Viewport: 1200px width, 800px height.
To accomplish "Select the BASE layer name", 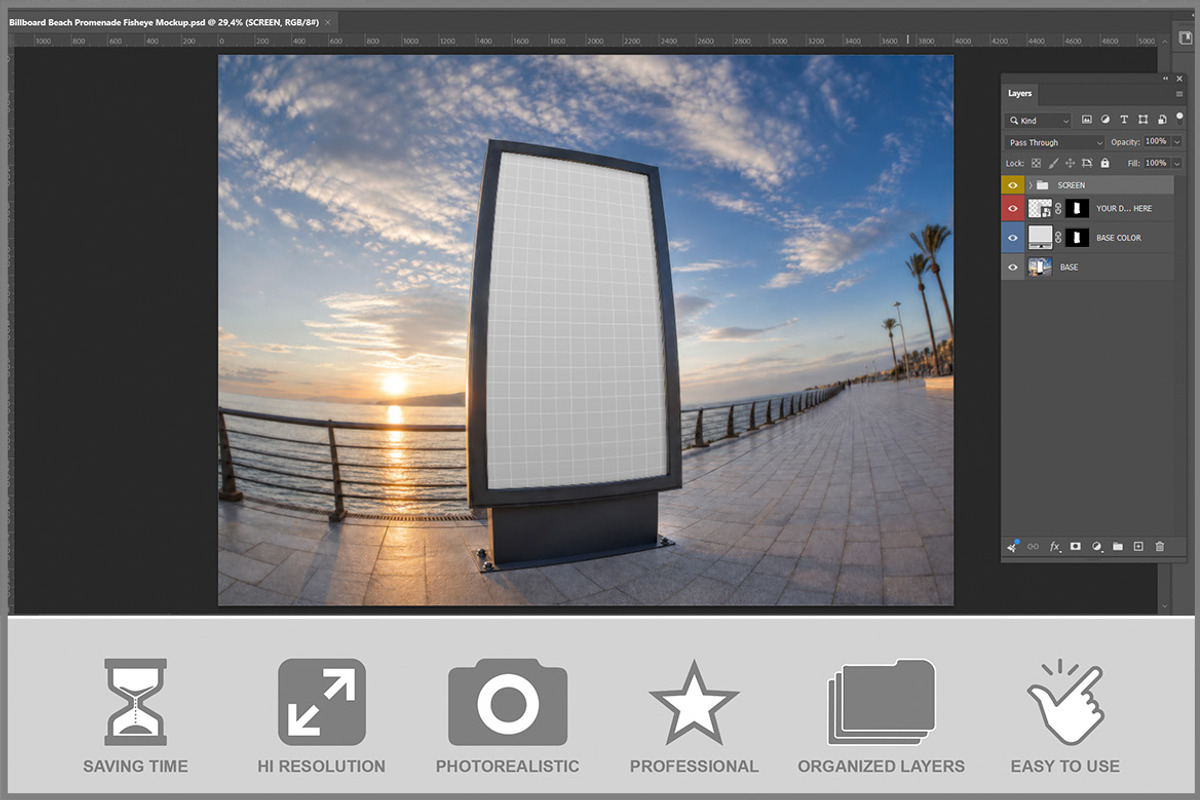I will [1069, 267].
